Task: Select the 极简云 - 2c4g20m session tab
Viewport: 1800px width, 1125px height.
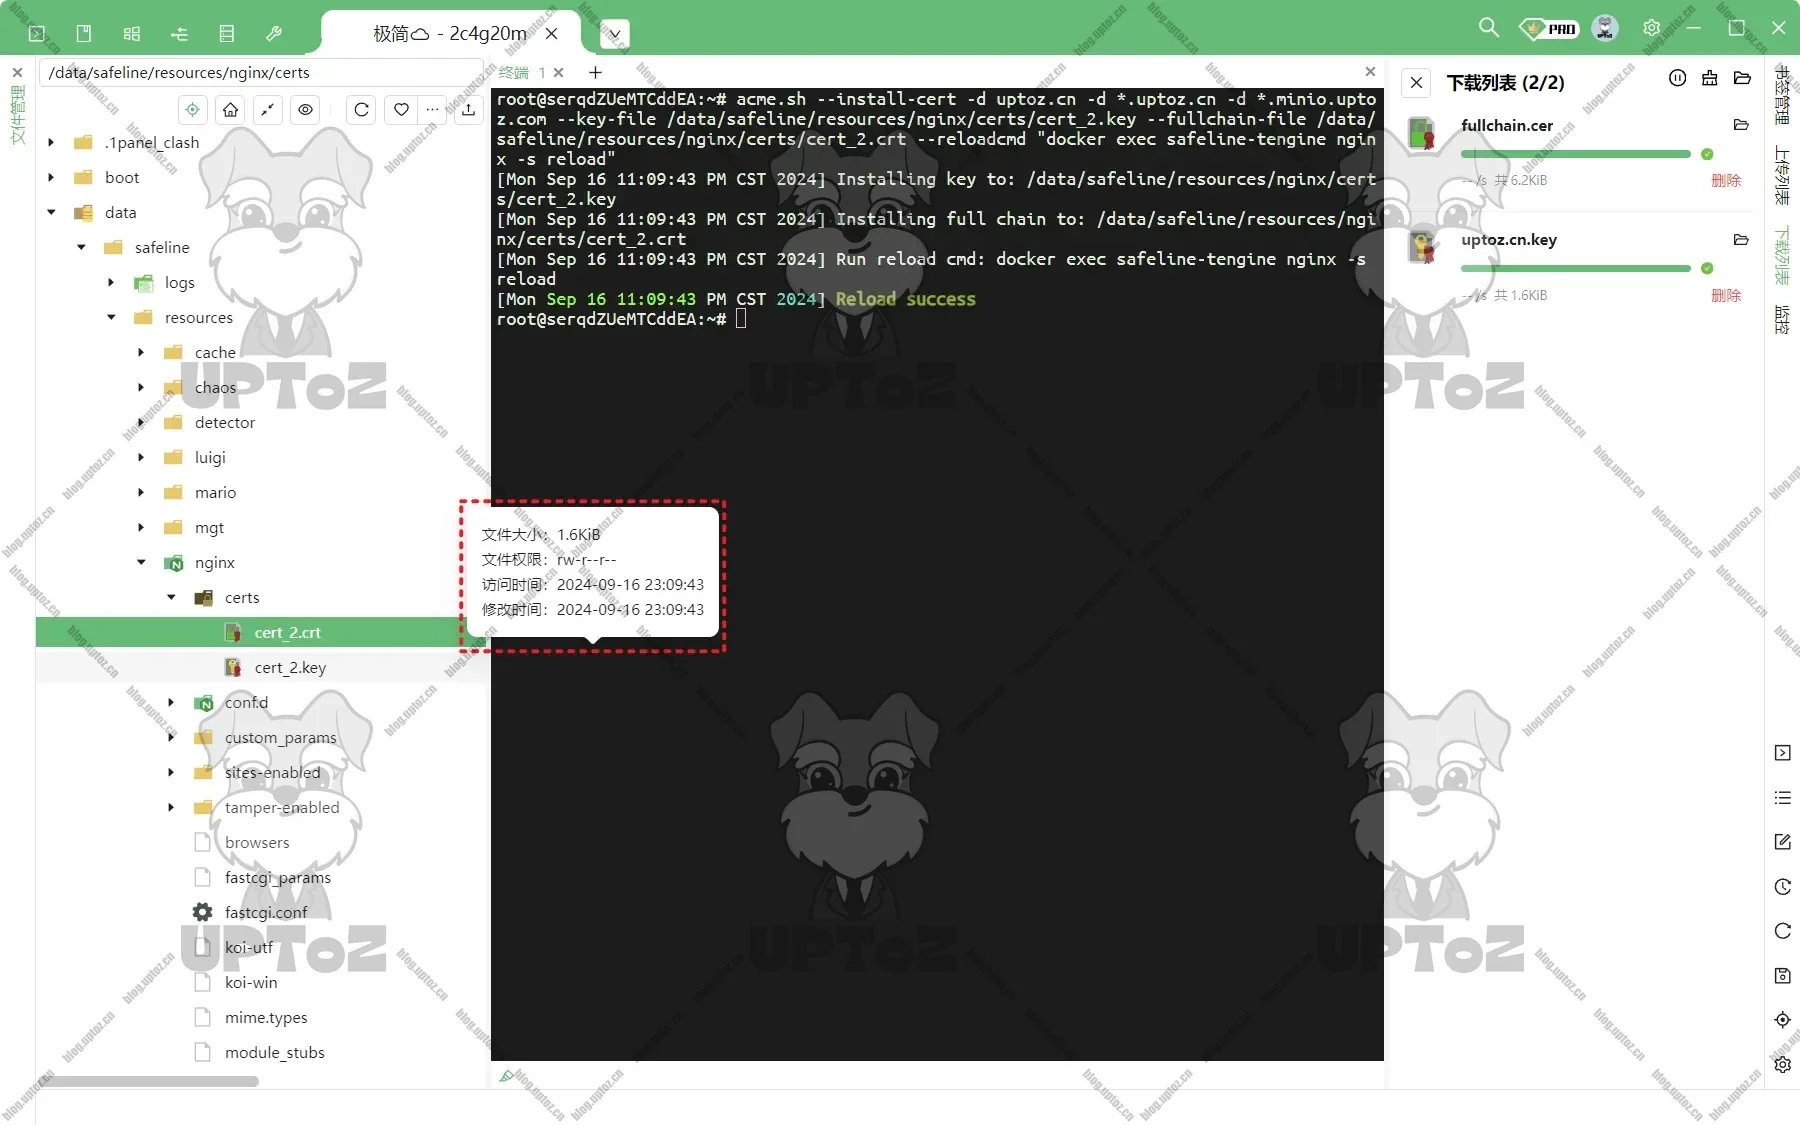Action: point(450,33)
